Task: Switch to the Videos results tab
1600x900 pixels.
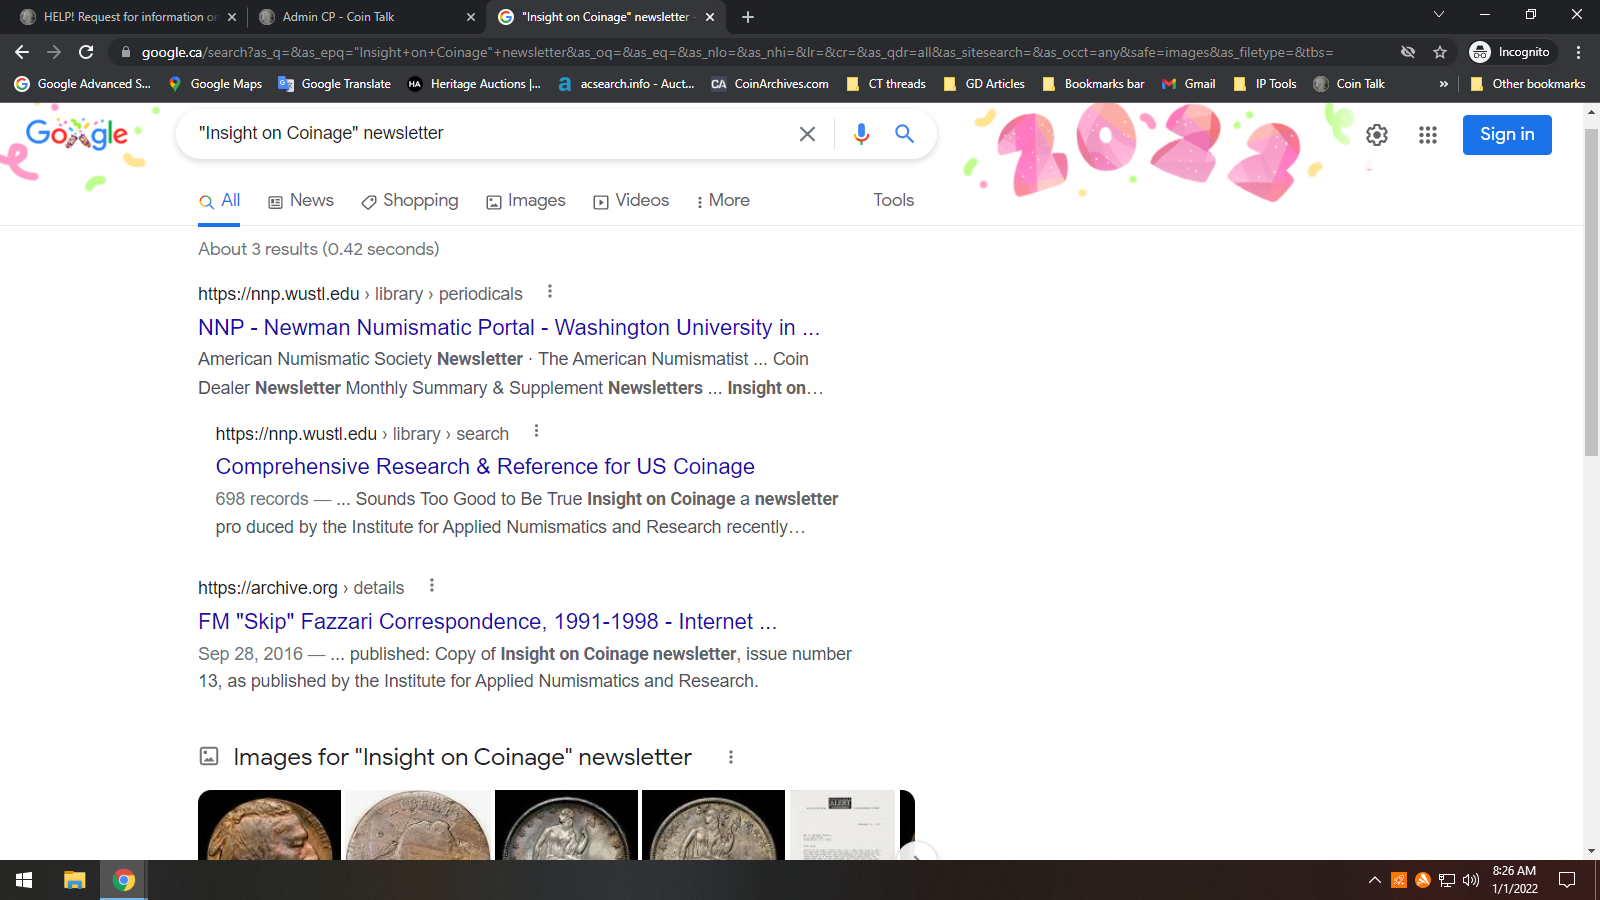Action: point(631,201)
